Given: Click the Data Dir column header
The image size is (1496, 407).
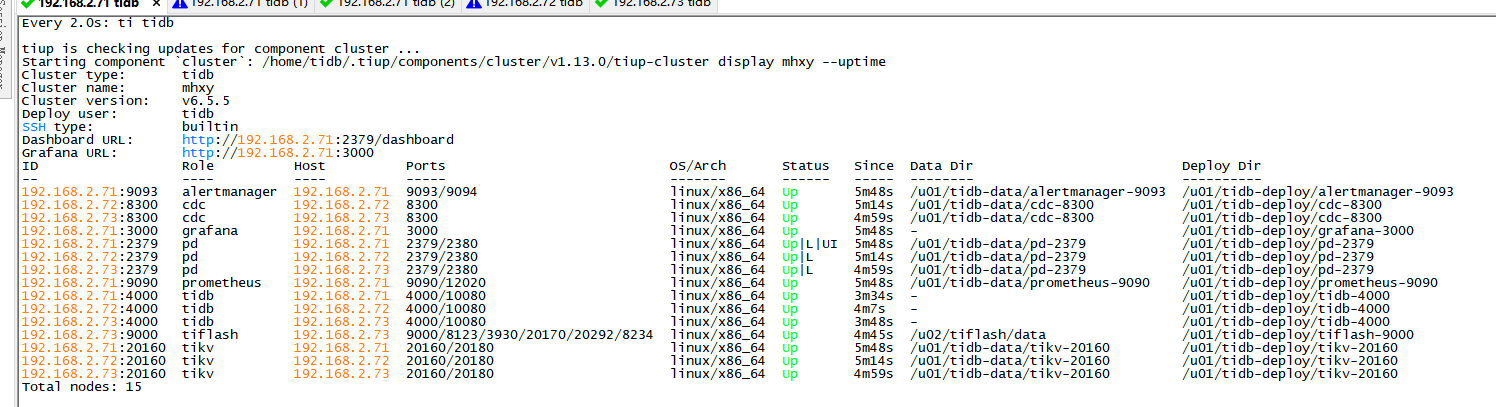Looking at the screenshot, I should (x=942, y=166).
